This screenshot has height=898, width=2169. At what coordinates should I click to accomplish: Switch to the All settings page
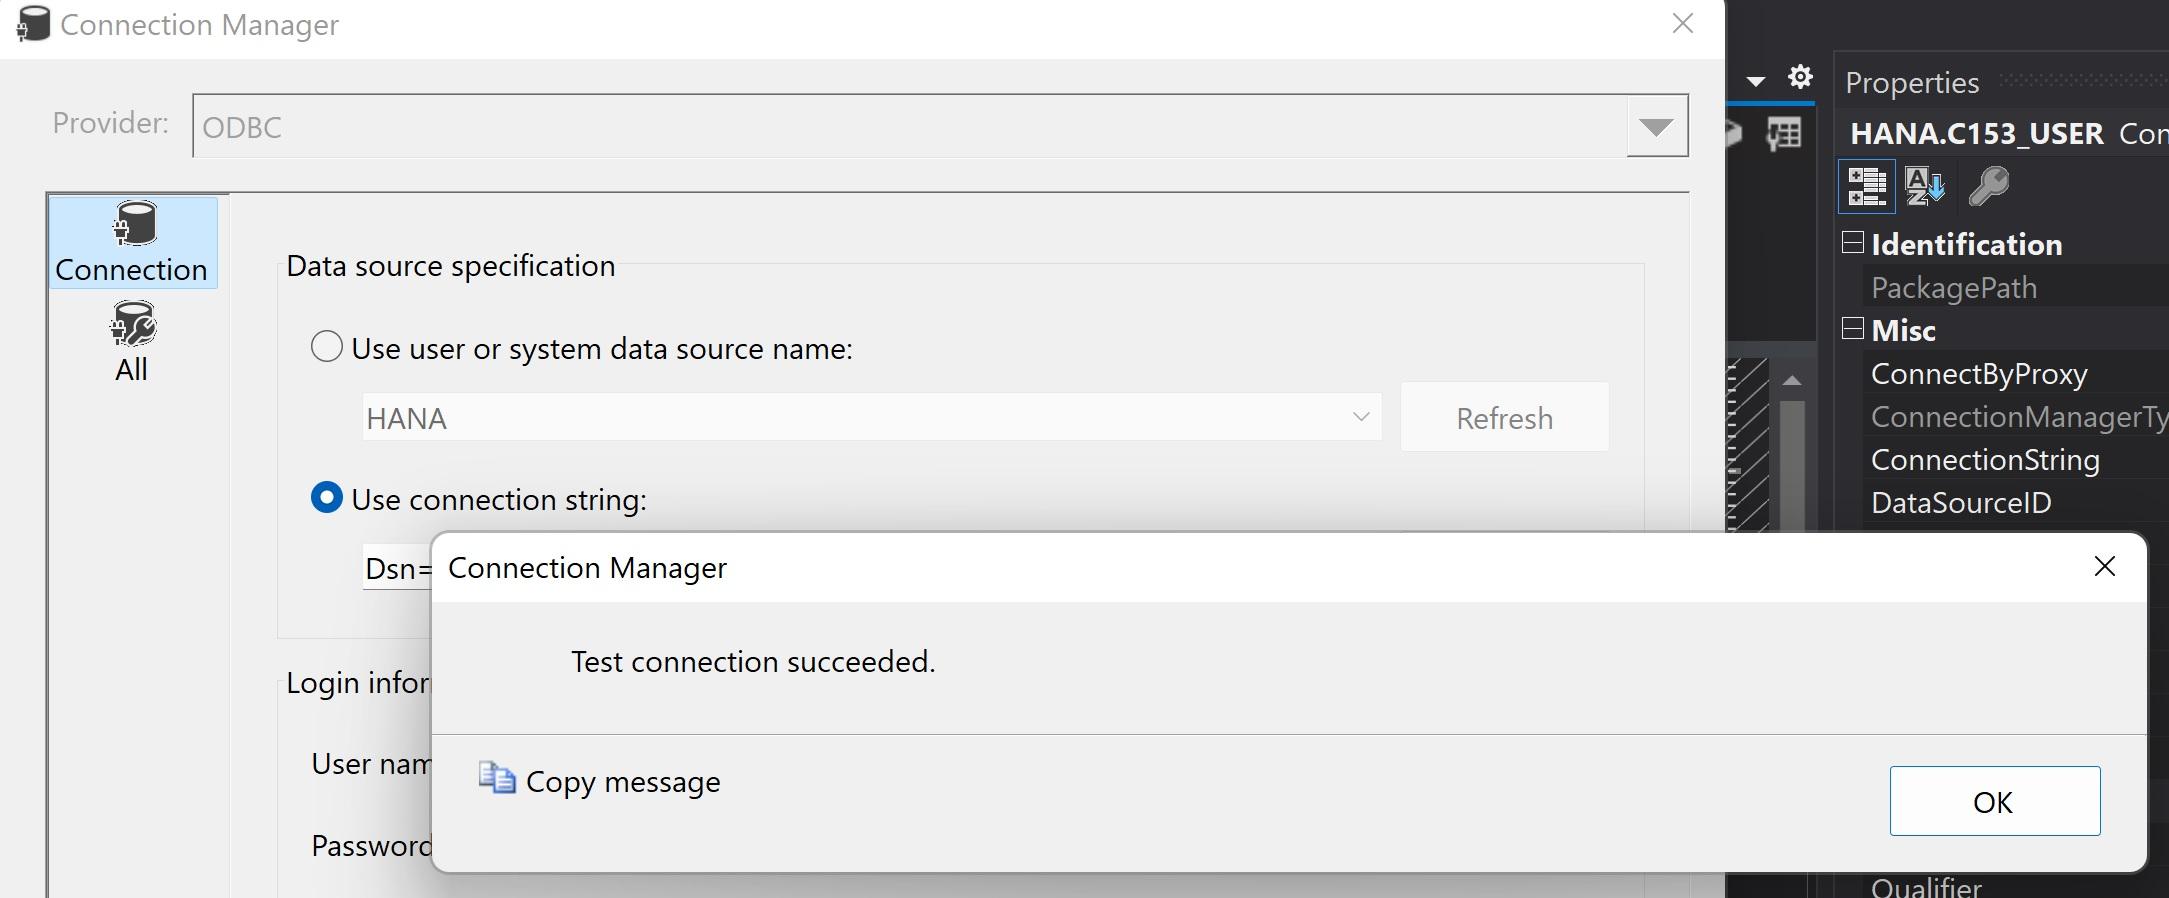pos(132,342)
